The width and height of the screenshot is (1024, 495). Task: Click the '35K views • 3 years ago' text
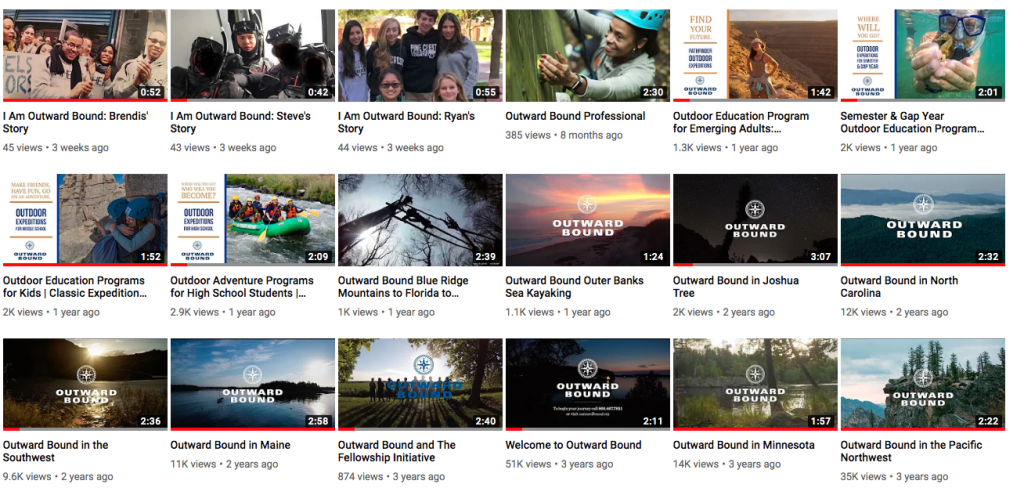point(894,477)
